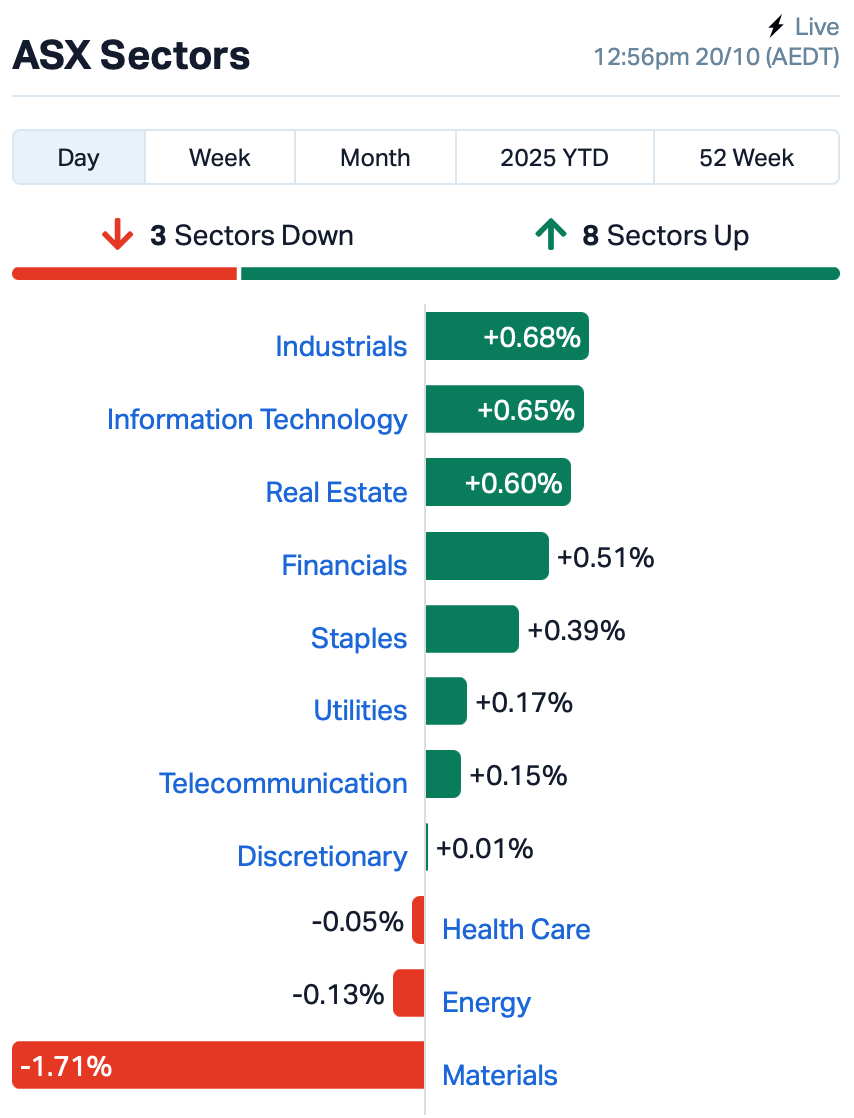Image resolution: width=854 pixels, height=1118 pixels.
Task: Click the Staples sector link
Action: tap(359, 638)
